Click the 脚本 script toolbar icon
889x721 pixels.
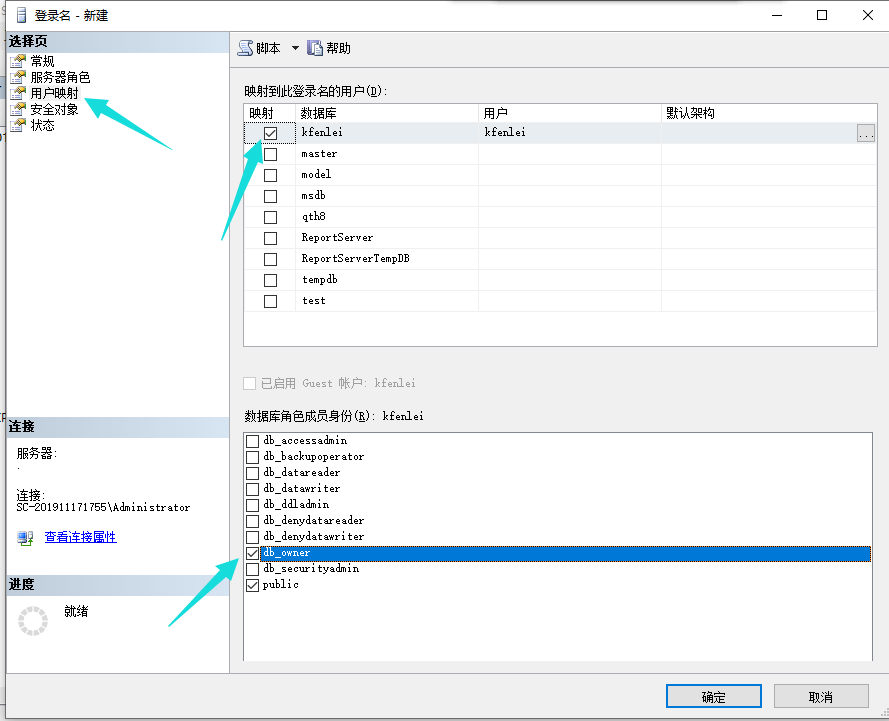point(246,48)
